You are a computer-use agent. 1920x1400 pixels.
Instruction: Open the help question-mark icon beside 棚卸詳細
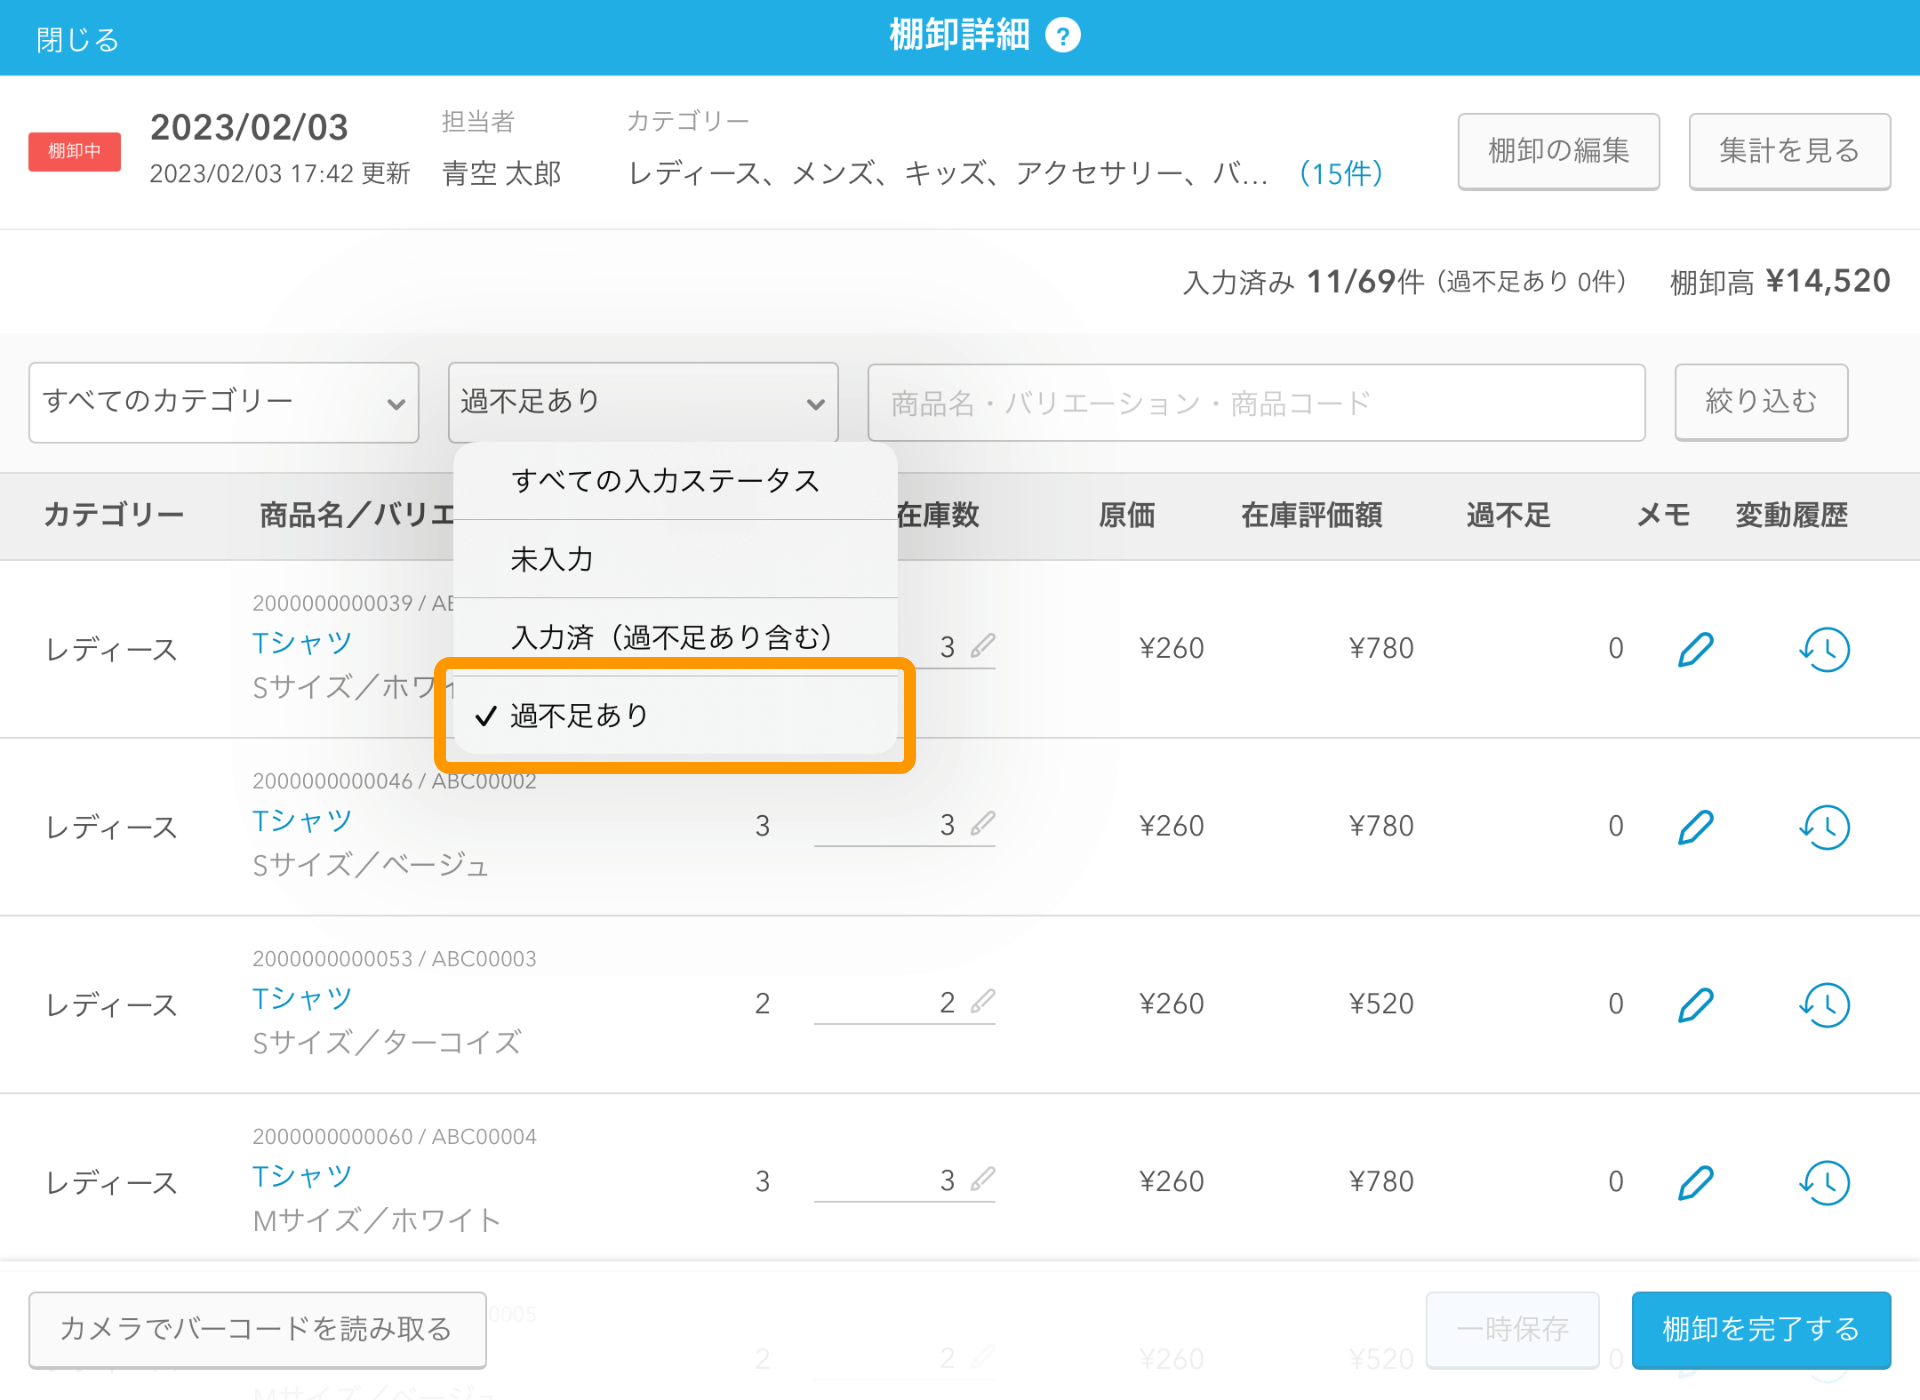1062,36
